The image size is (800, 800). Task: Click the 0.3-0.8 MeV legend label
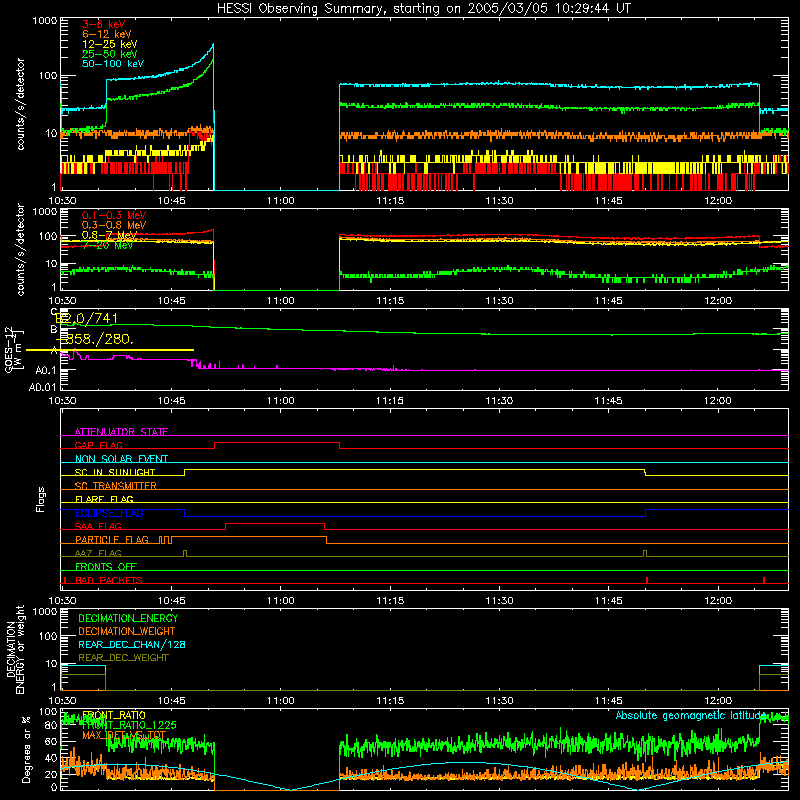point(114,225)
